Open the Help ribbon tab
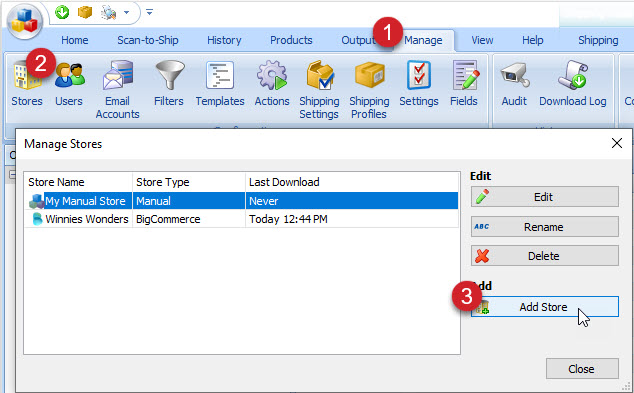 (x=533, y=40)
